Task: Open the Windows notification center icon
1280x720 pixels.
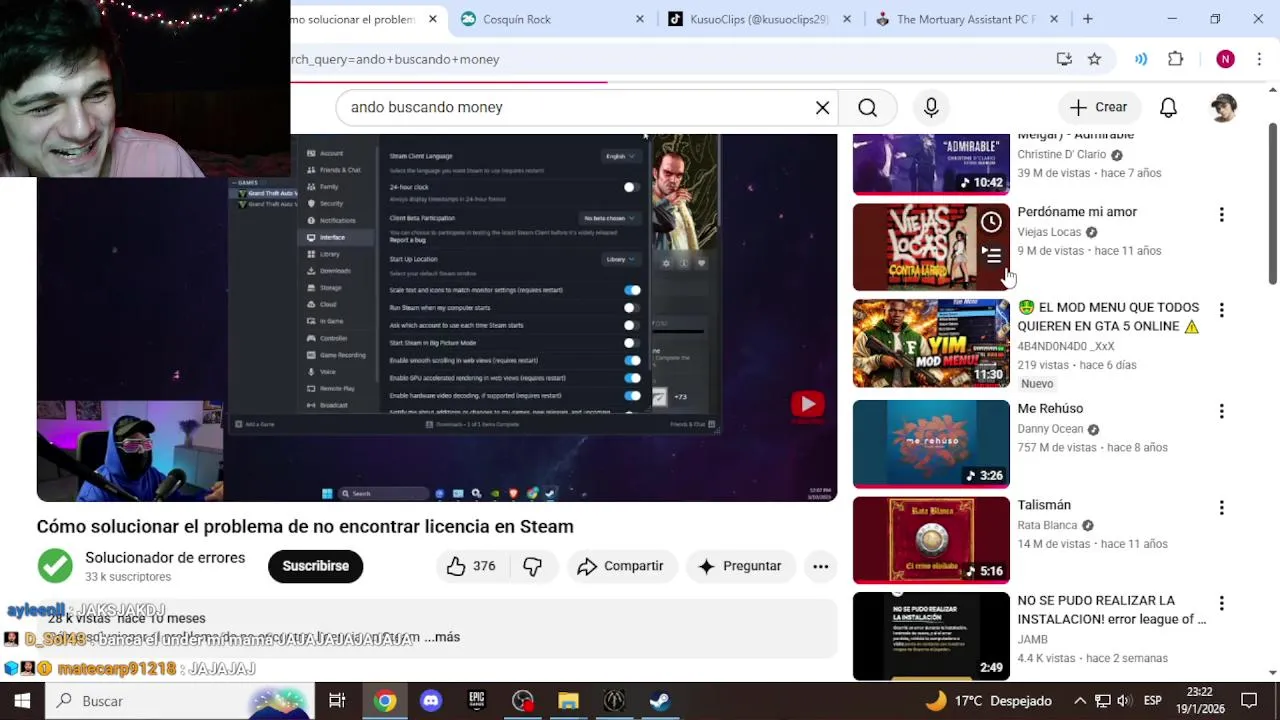Action: (x=1249, y=701)
